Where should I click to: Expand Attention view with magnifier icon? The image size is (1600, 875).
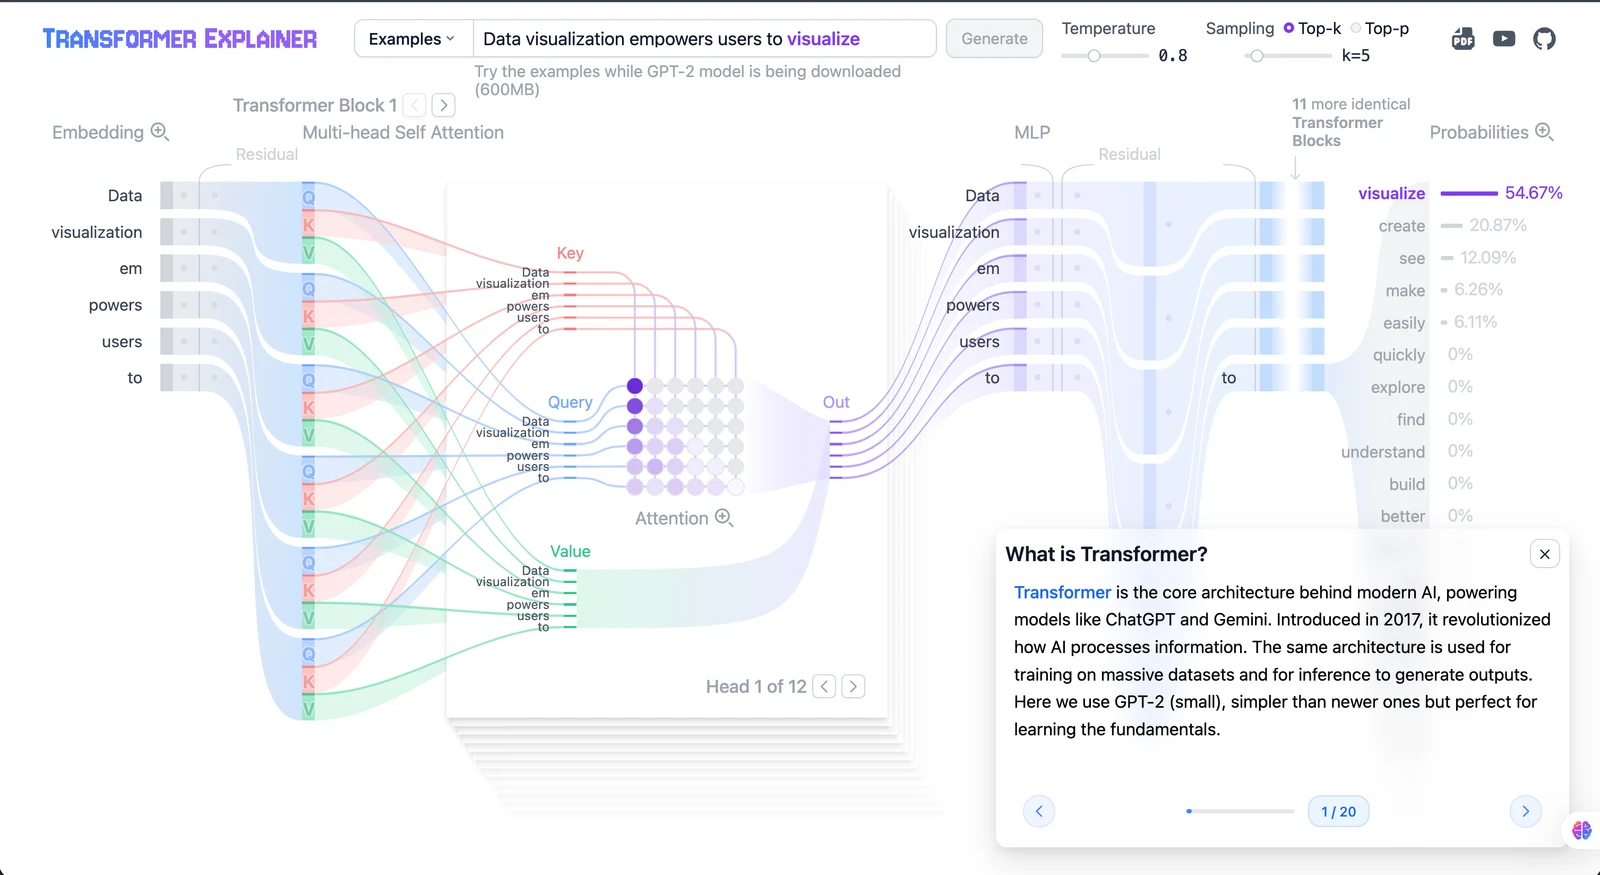(724, 518)
